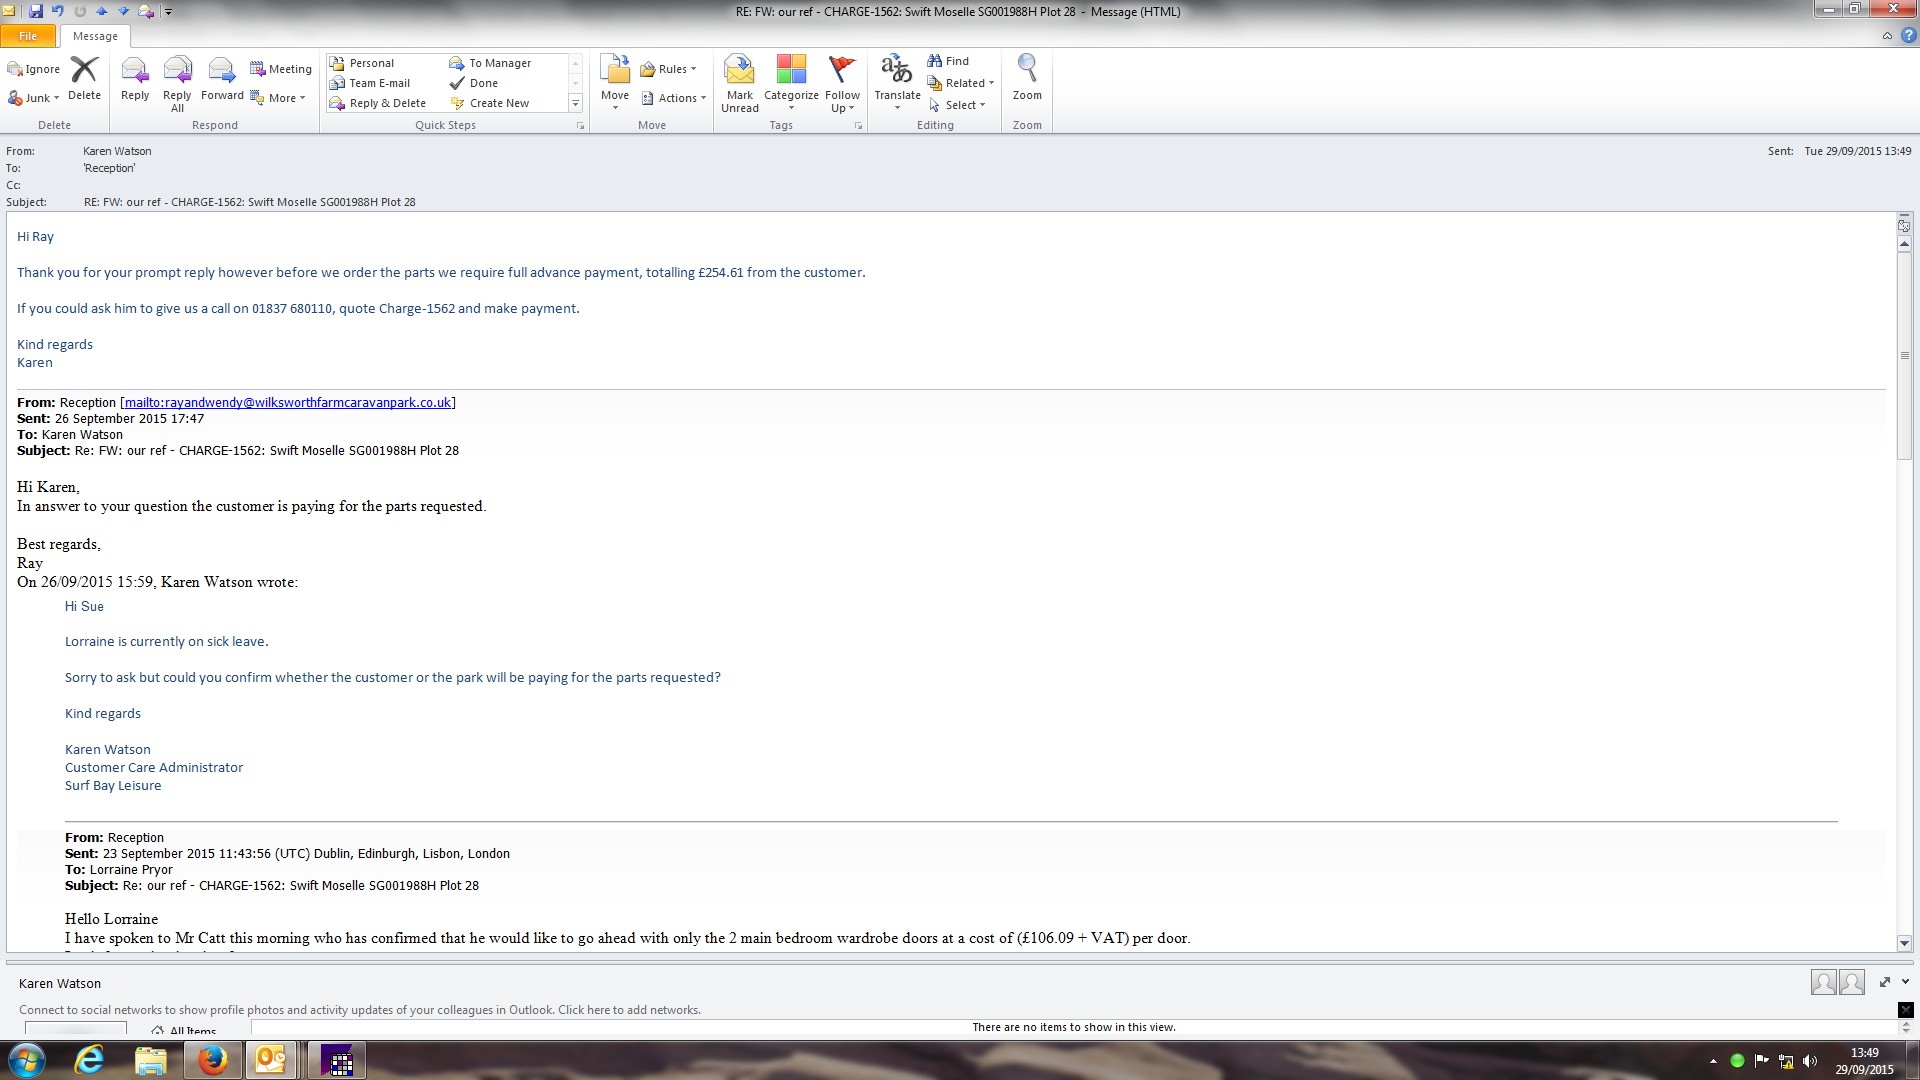The height and width of the screenshot is (1080, 1920).
Task: Open rayandwendy mailto email link
Action: pos(287,402)
